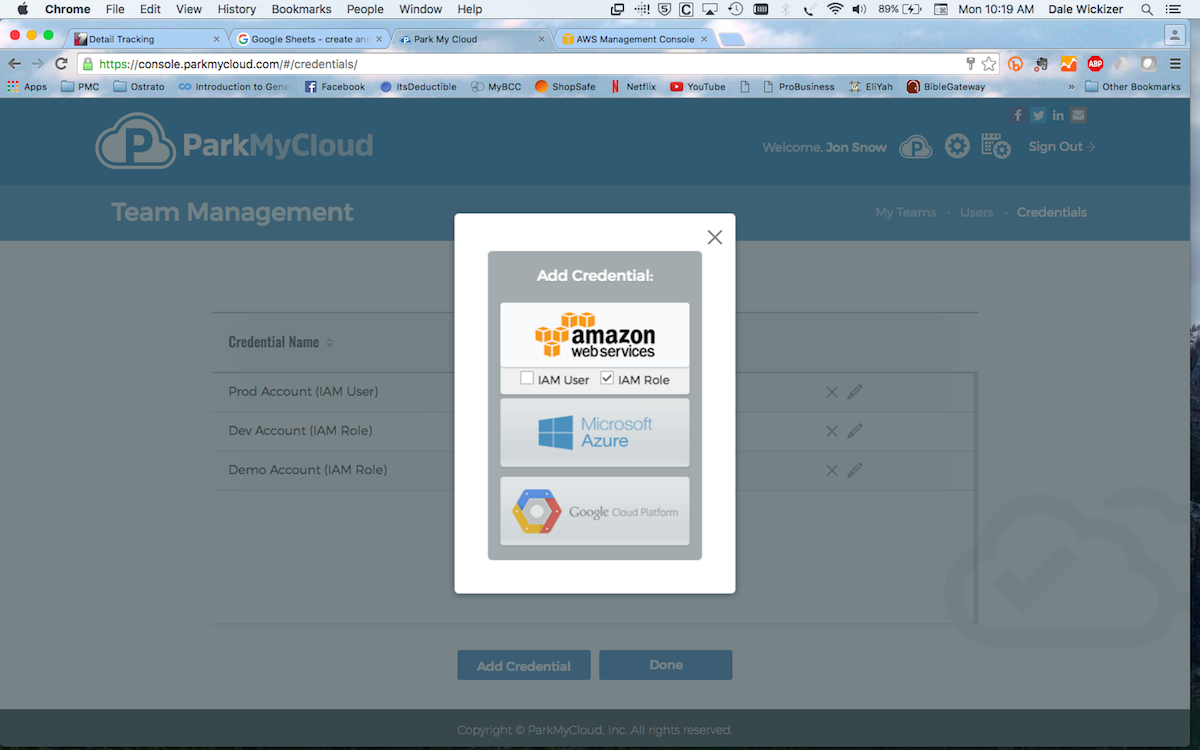Delete the Demo Account (IAM Role) credential

pos(832,470)
